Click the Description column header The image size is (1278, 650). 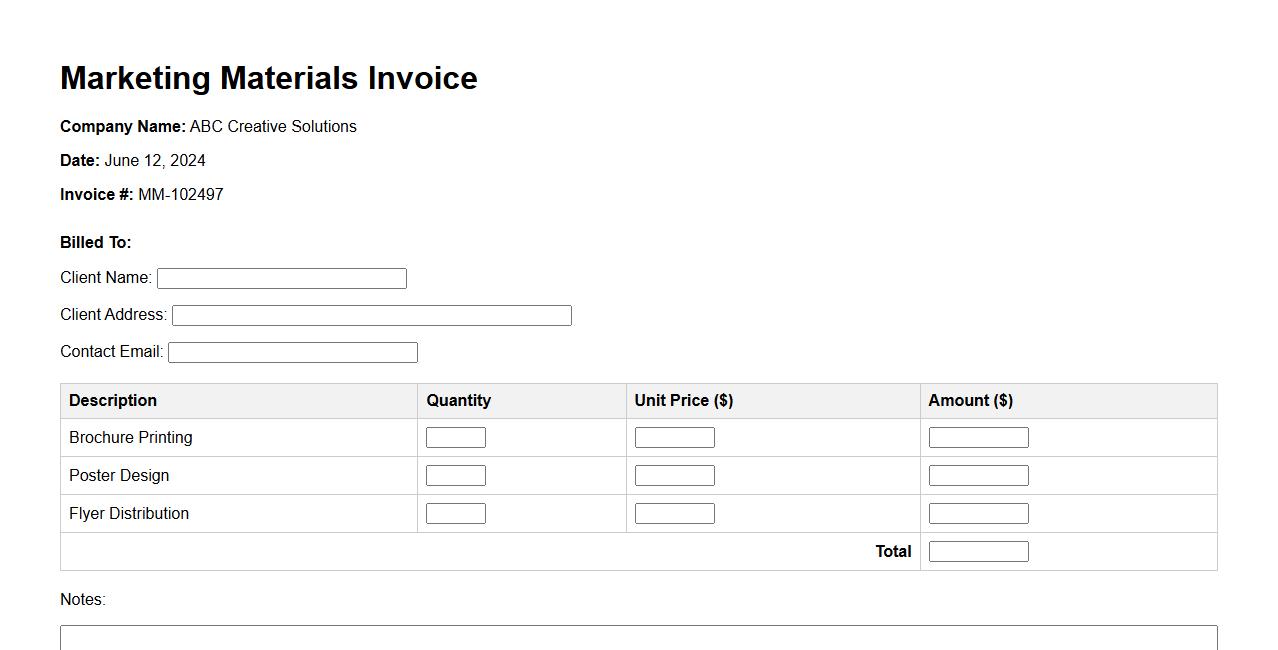(113, 401)
